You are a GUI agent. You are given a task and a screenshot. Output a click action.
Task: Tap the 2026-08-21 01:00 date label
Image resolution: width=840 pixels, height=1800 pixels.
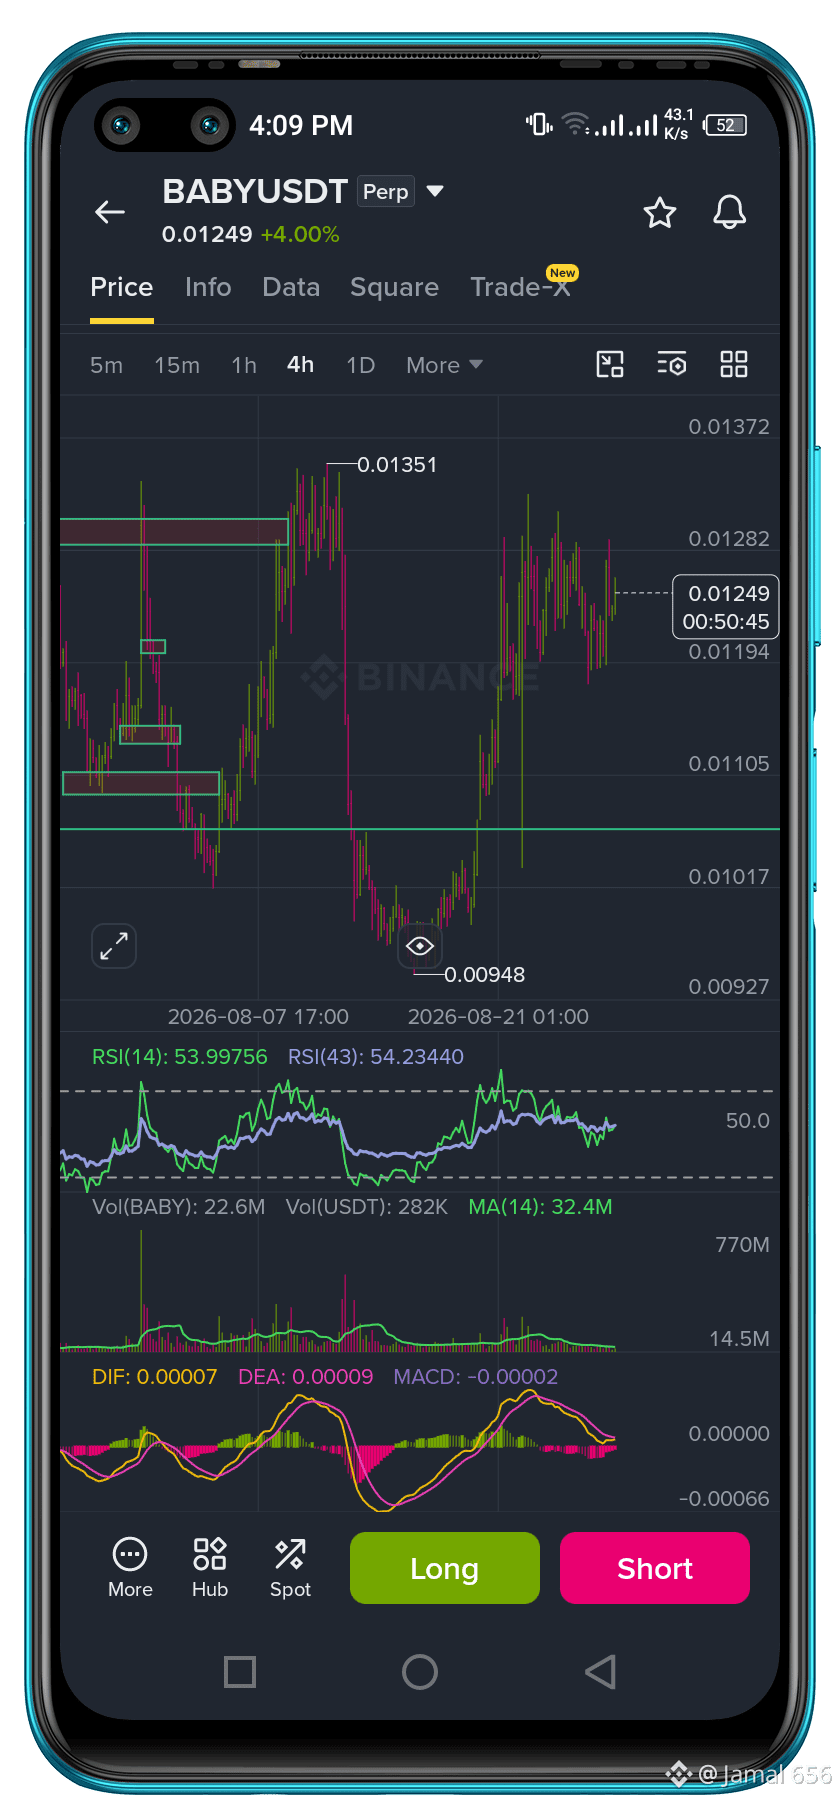498,1017
